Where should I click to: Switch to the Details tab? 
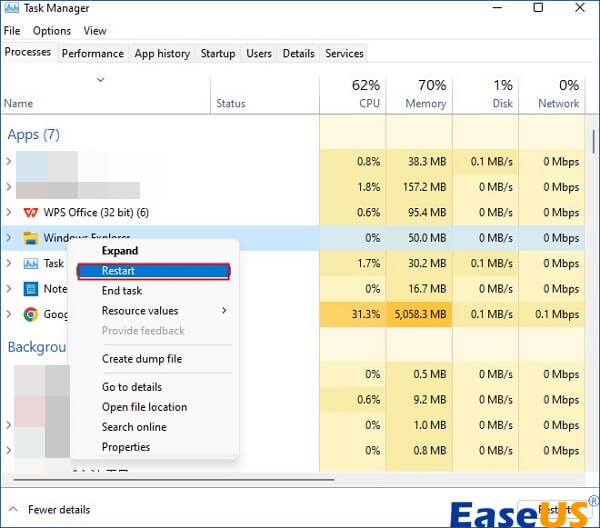click(x=298, y=54)
